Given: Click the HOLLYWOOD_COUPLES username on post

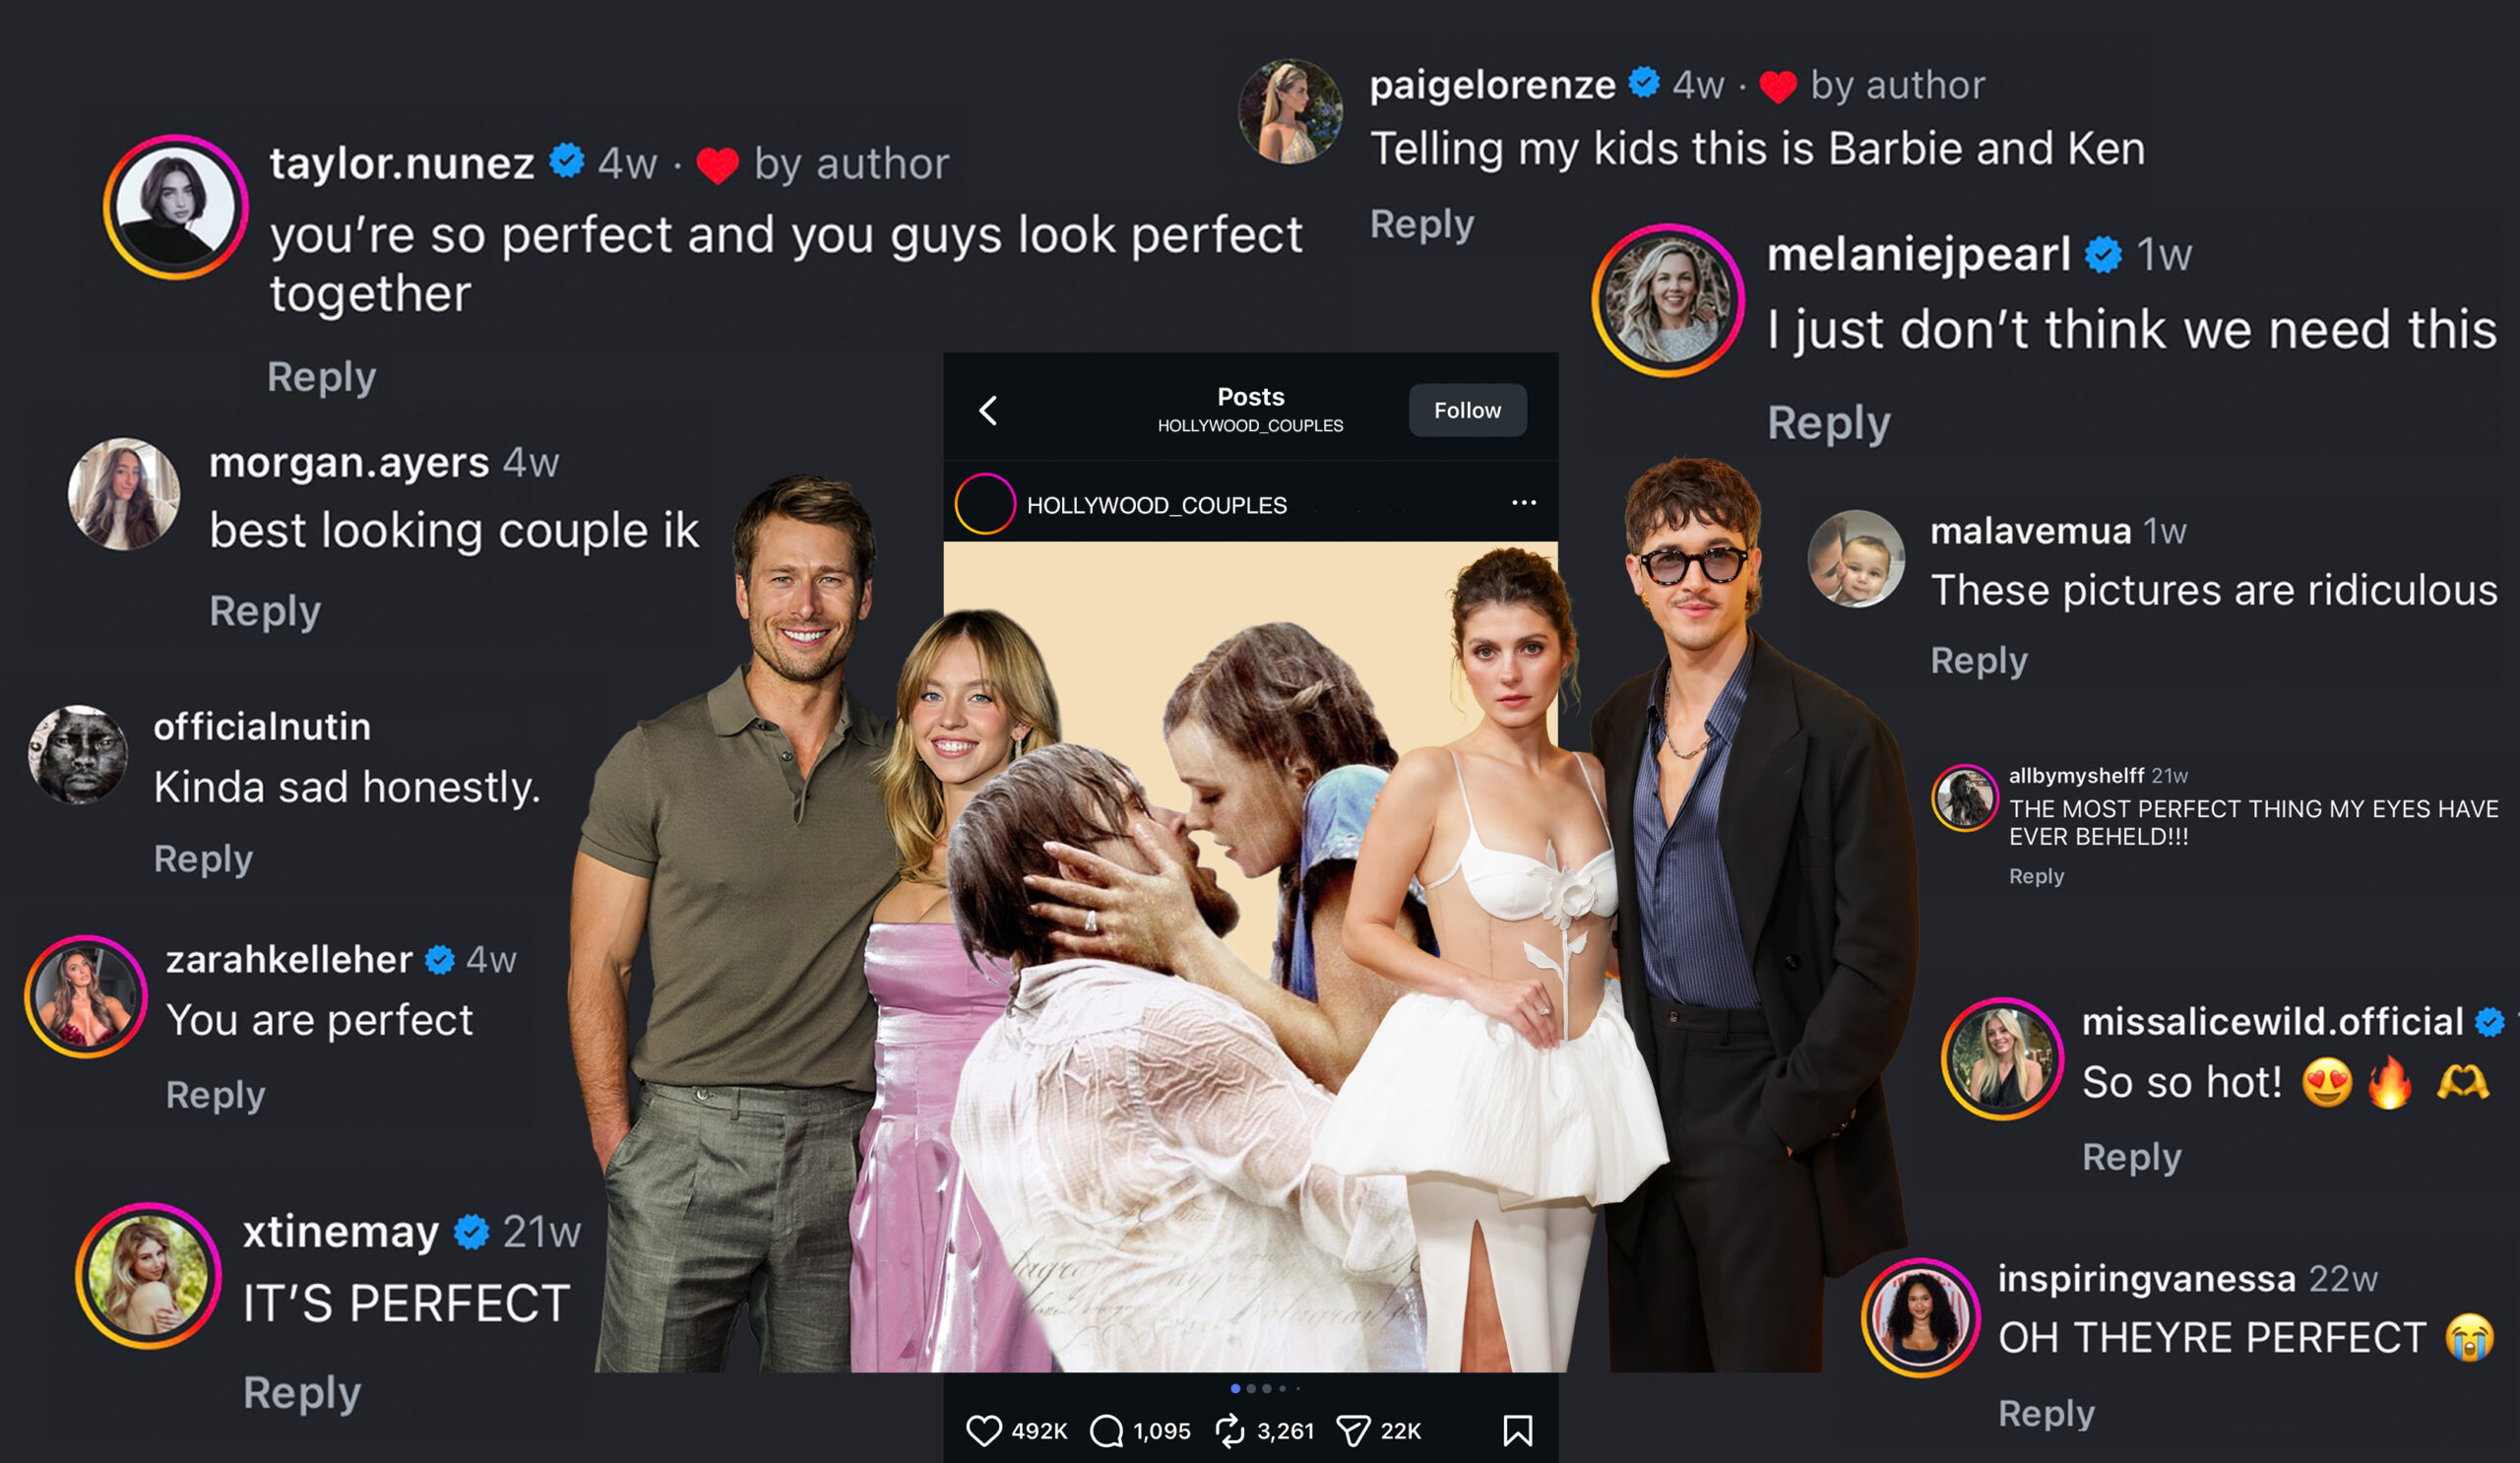Looking at the screenshot, I should (x=1156, y=505).
